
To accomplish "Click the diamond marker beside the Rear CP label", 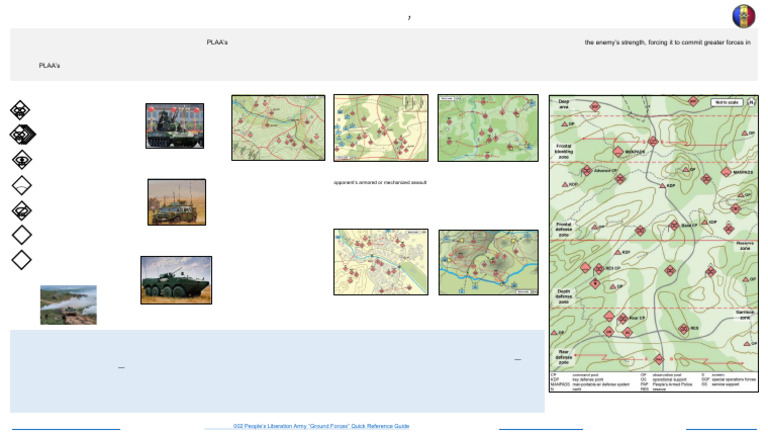I will click(623, 318).
